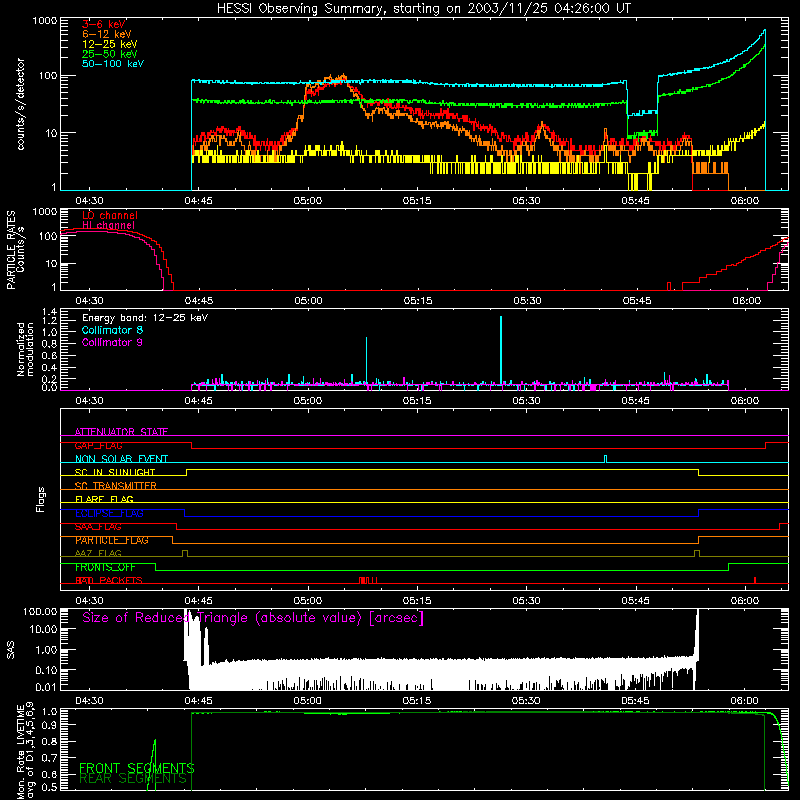The width and height of the screenshot is (800, 800).
Task: Click the NON_SOLAR_EVENT pulse near 05:41
Action: point(606,459)
